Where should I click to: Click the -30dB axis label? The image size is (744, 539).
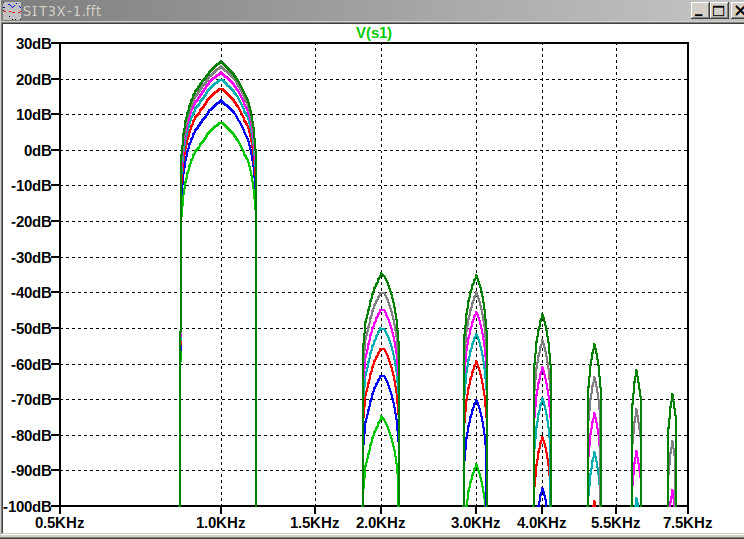31,258
